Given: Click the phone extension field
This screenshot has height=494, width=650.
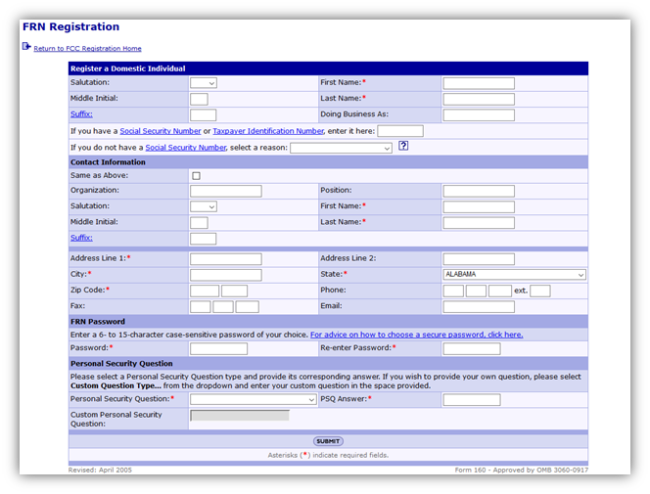Looking at the screenshot, I should click(x=540, y=291).
